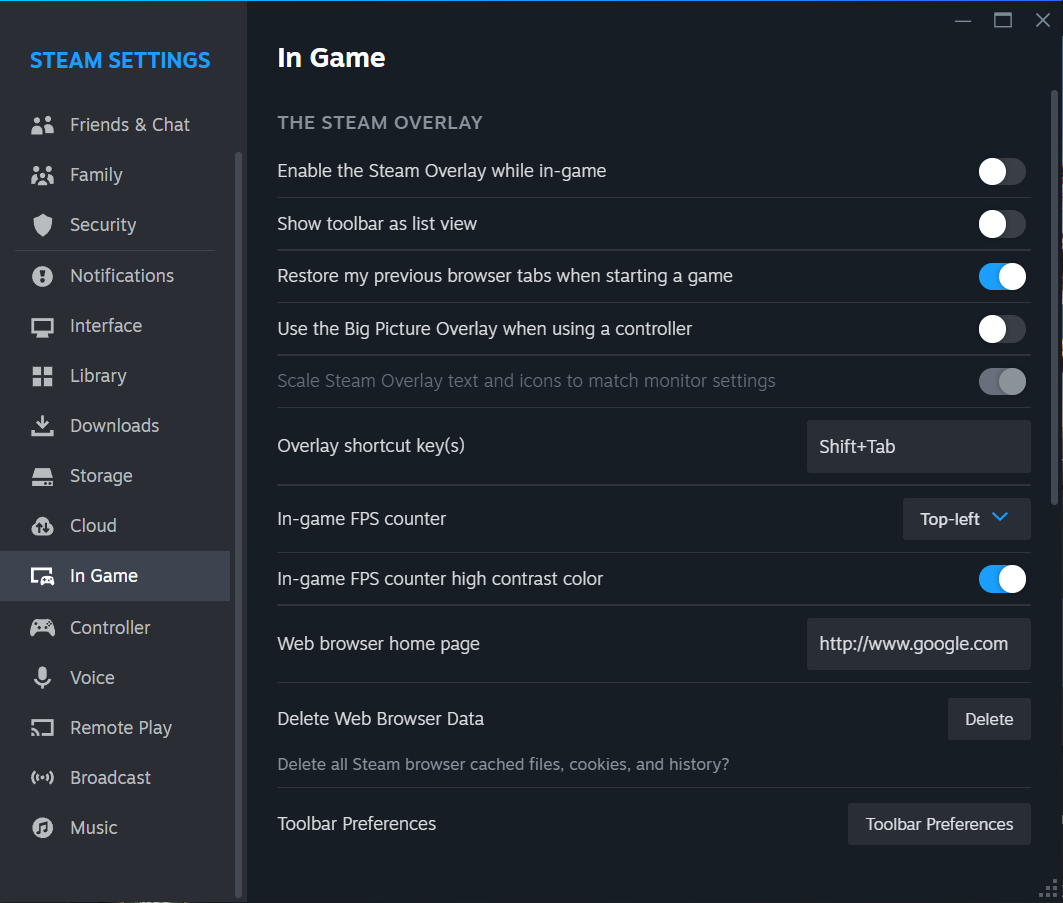Select In Game settings entry
The width and height of the screenshot is (1063, 903).
(x=115, y=576)
